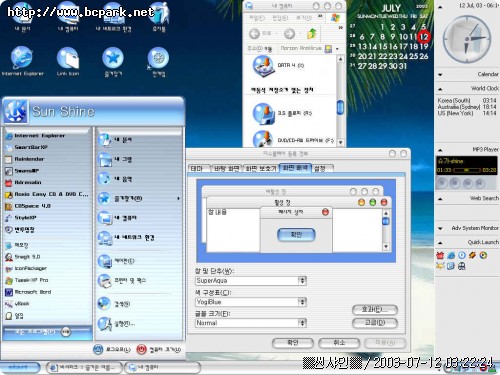Click 확인 at the bottom of display properties
The width and height of the screenshot is (500, 375).
coord(293,343)
